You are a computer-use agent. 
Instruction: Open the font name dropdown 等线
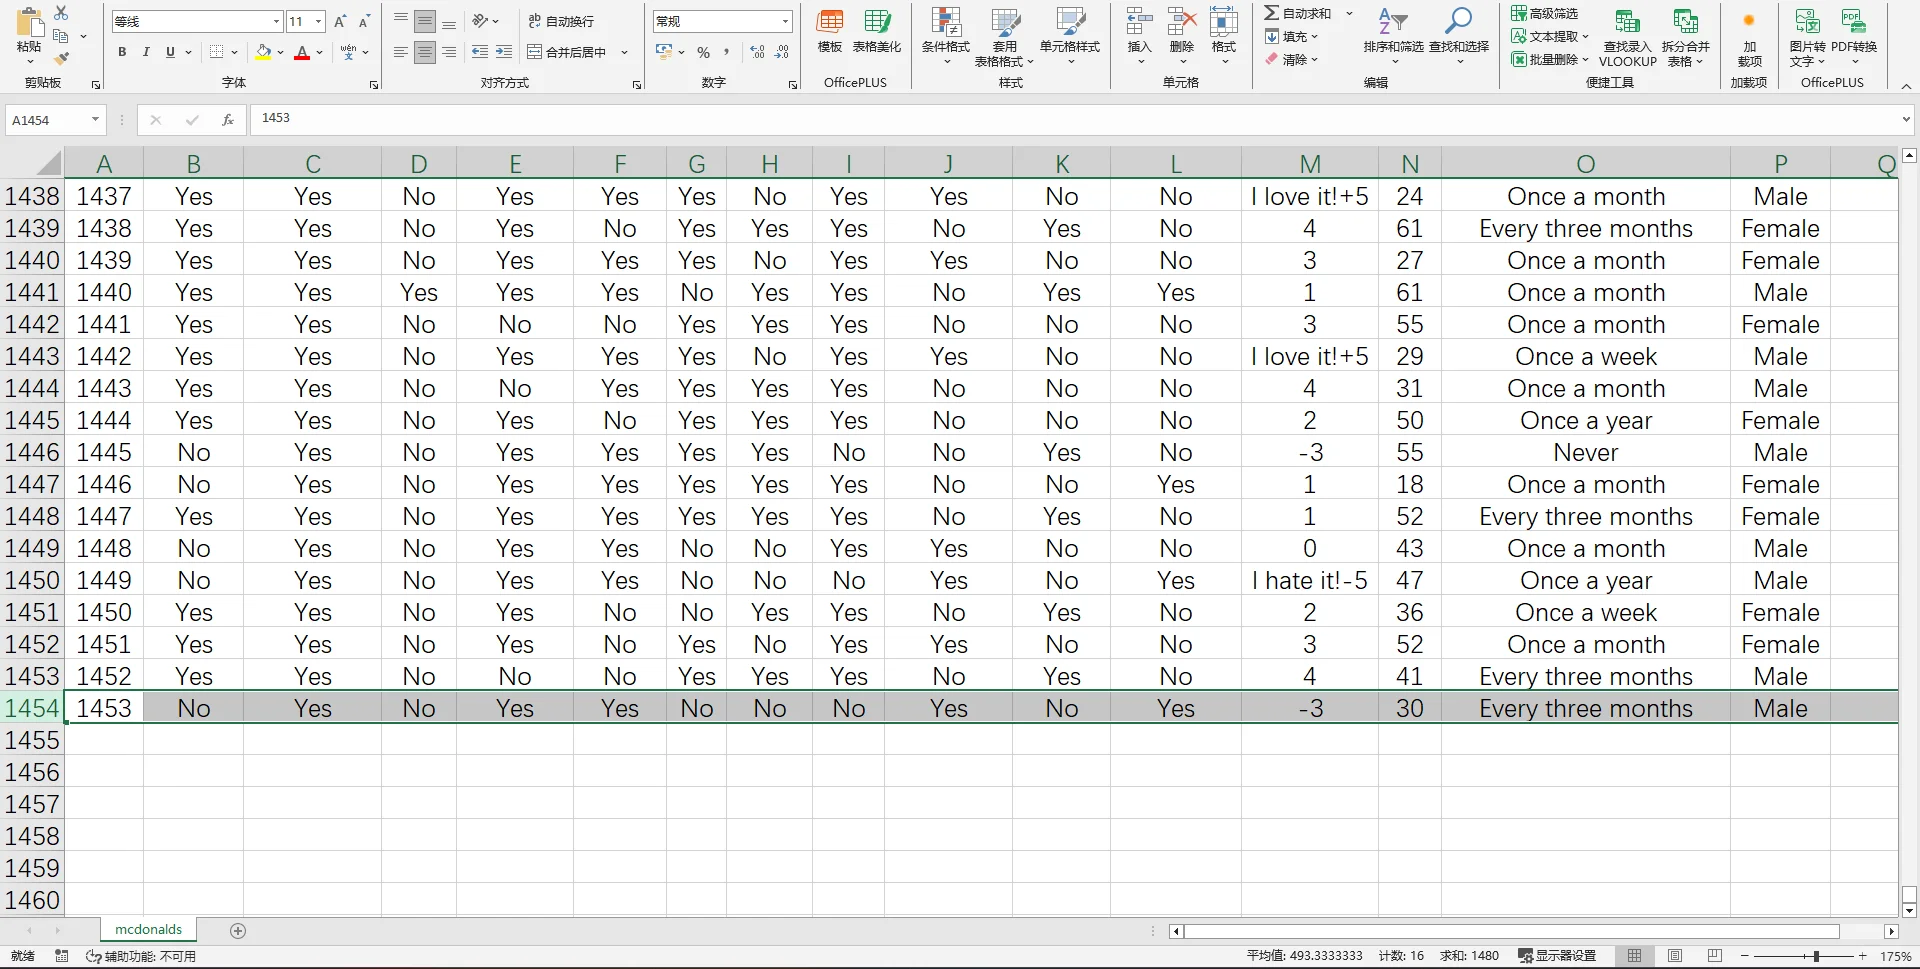click(x=277, y=21)
